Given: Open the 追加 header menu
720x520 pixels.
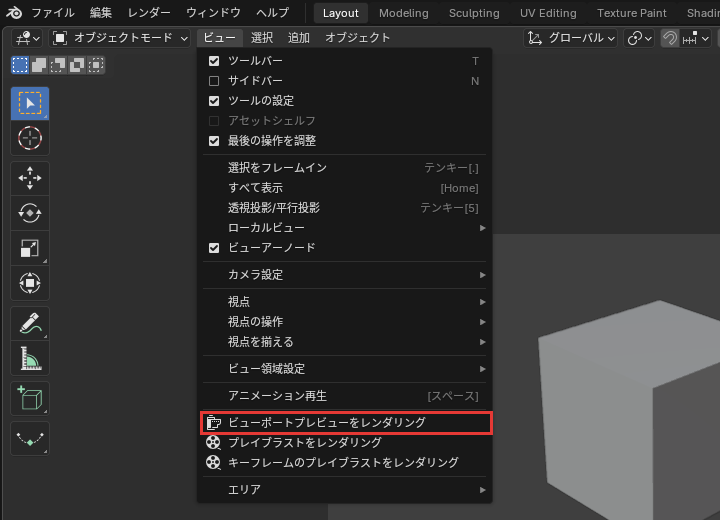Looking at the screenshot, I should [x=298, y=38].
